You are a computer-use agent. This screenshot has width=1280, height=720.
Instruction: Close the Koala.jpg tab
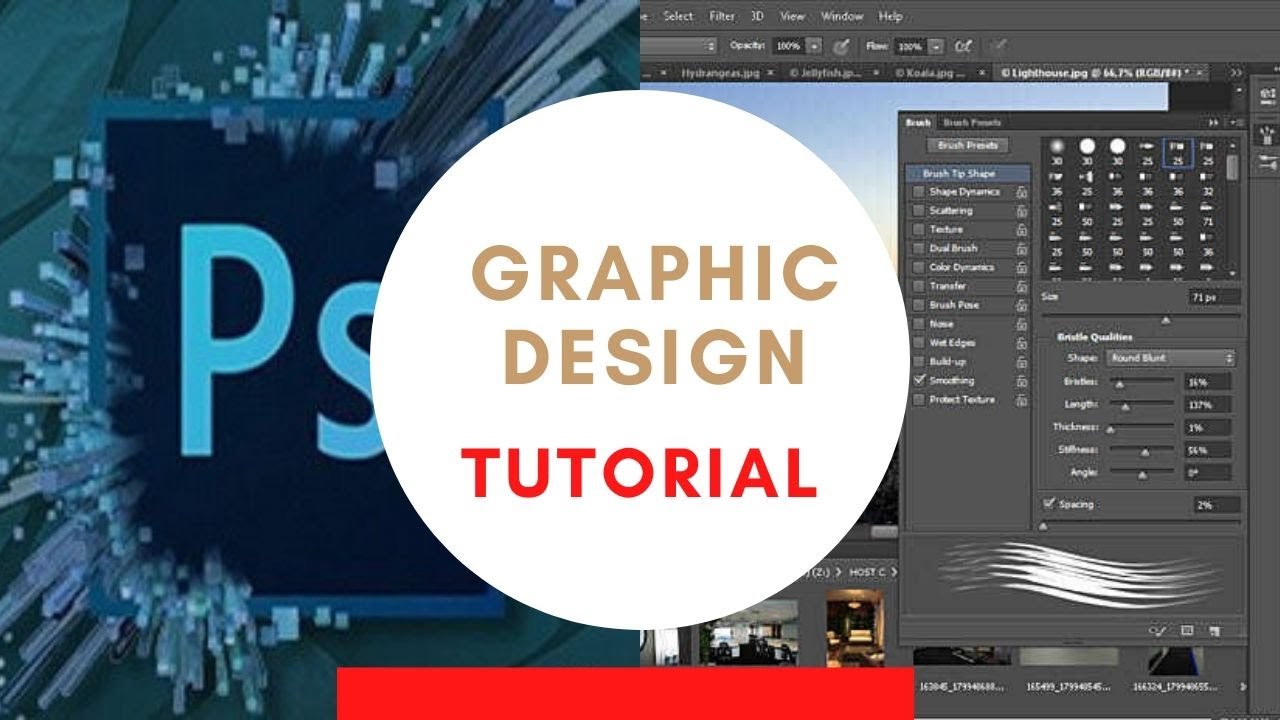[x=981, y=73]
